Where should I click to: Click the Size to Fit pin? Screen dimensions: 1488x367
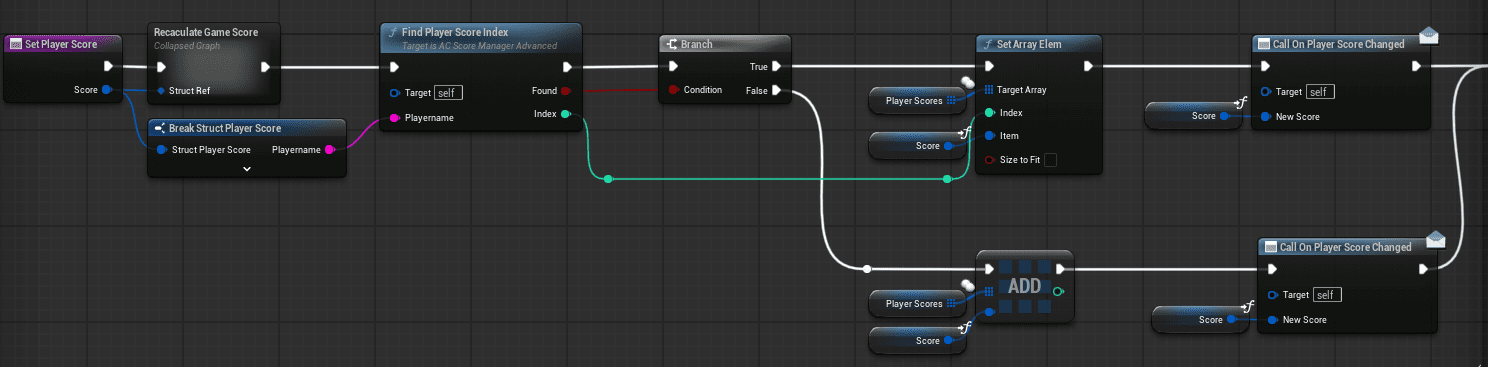pyautogui.click(x=989, y=160)
